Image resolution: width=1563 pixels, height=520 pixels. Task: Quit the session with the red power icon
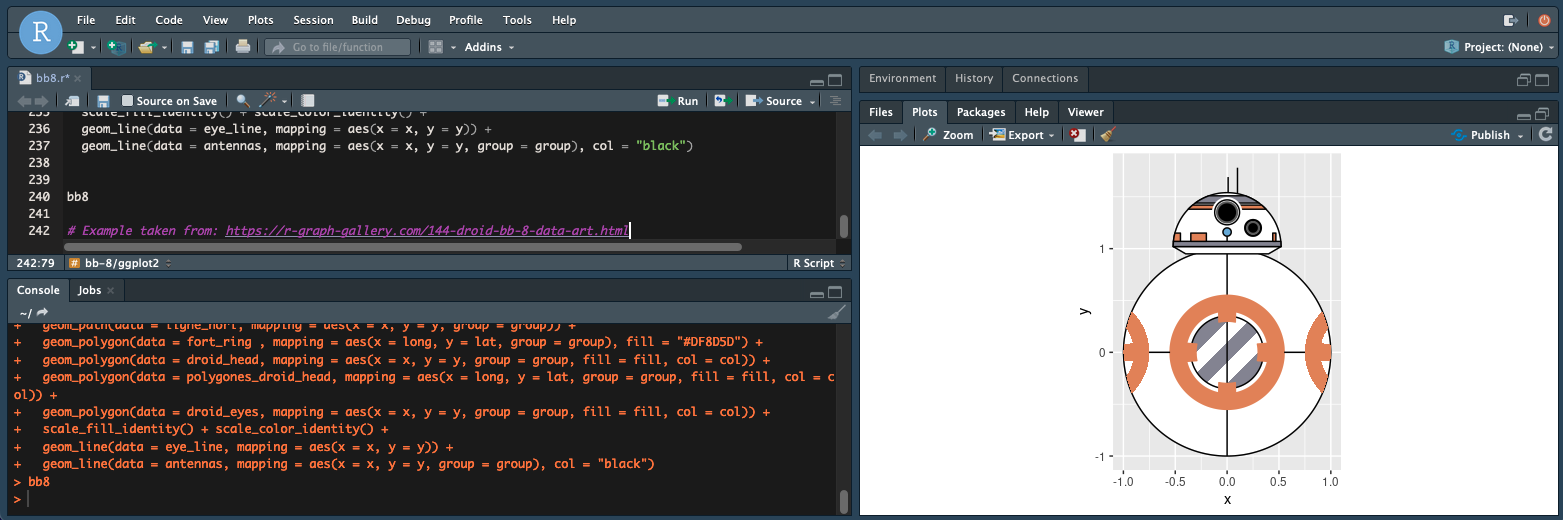pos(1544,20)
